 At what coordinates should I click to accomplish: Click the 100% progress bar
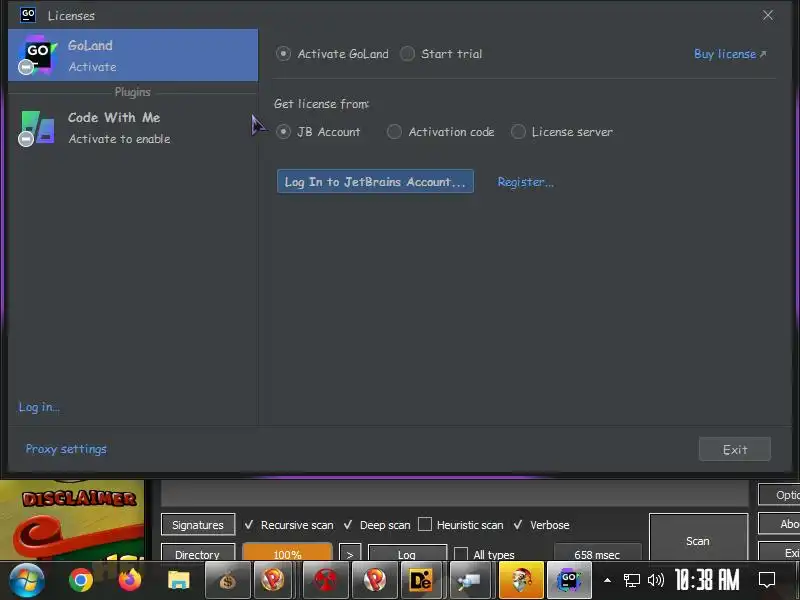(x=287, y=553)
